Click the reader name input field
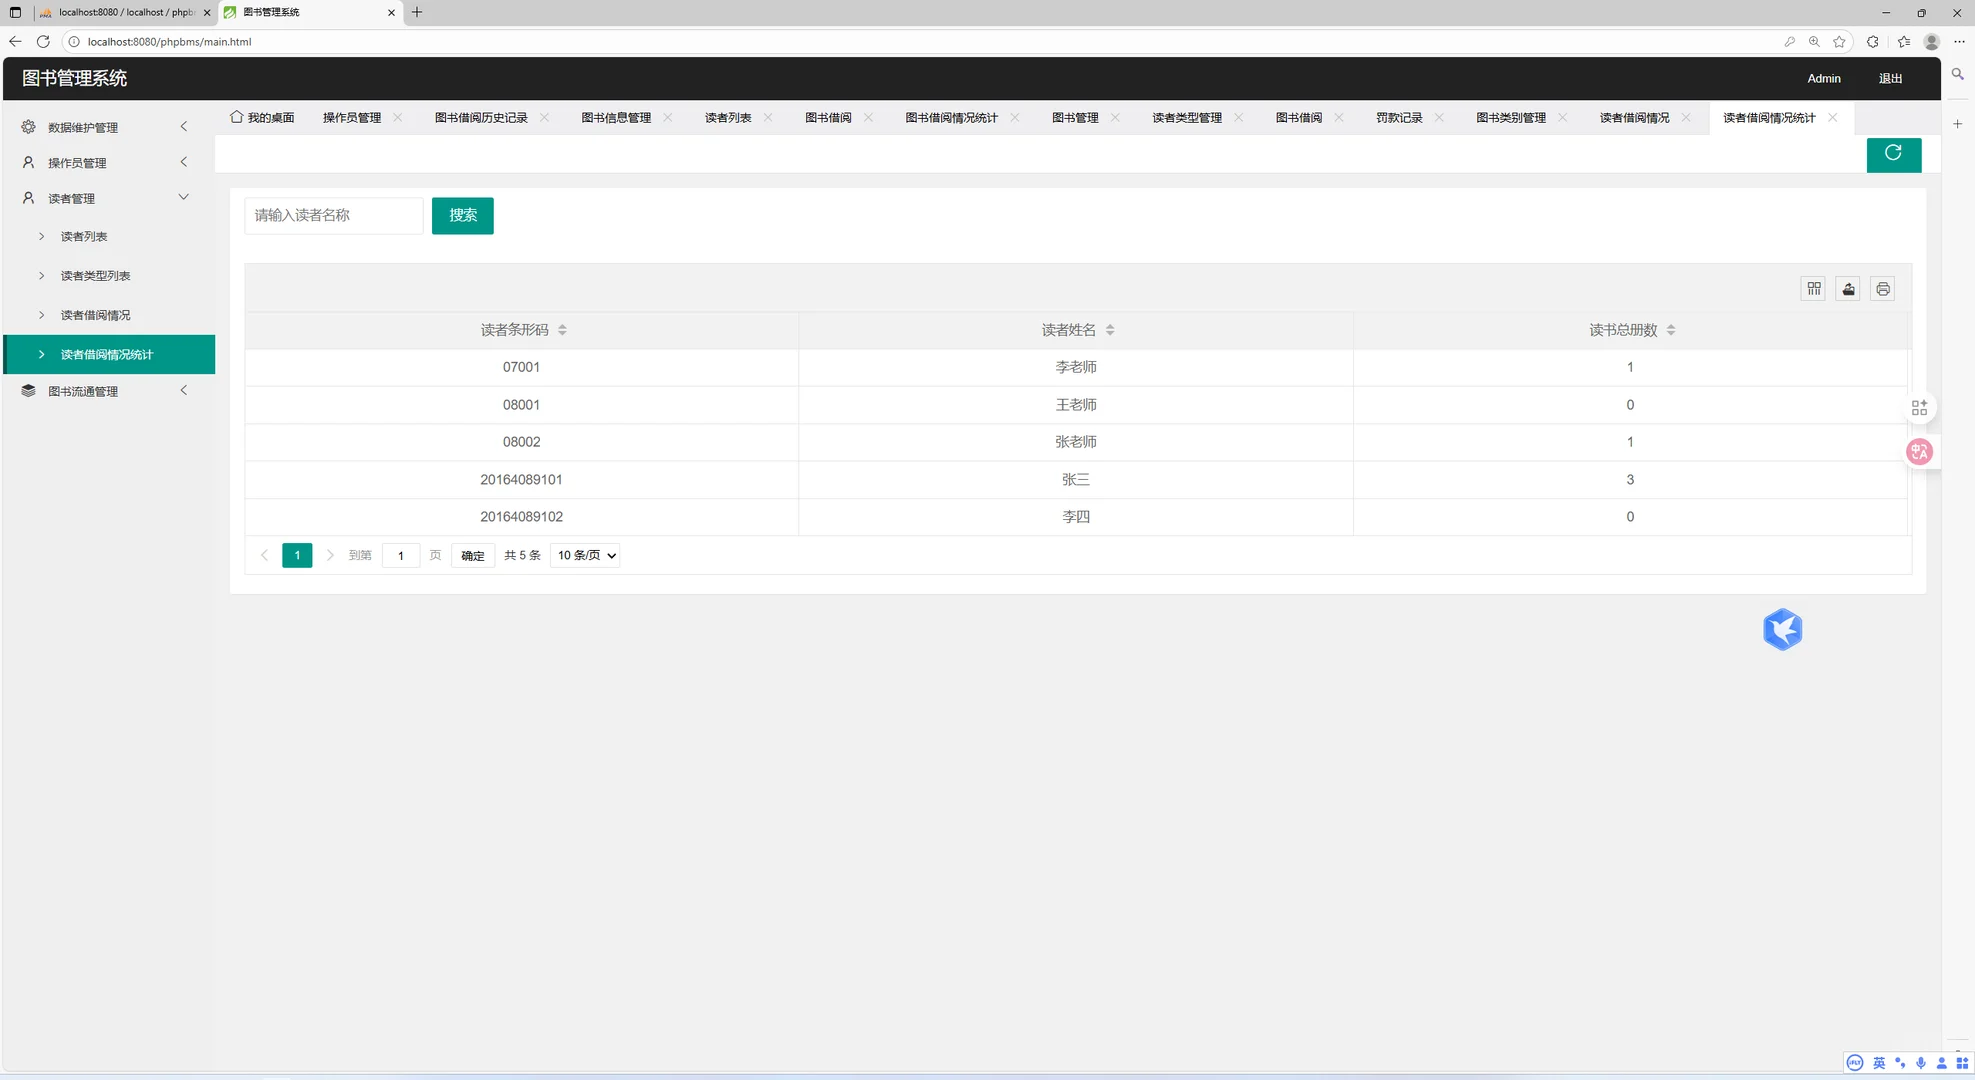 click(333, 215)
